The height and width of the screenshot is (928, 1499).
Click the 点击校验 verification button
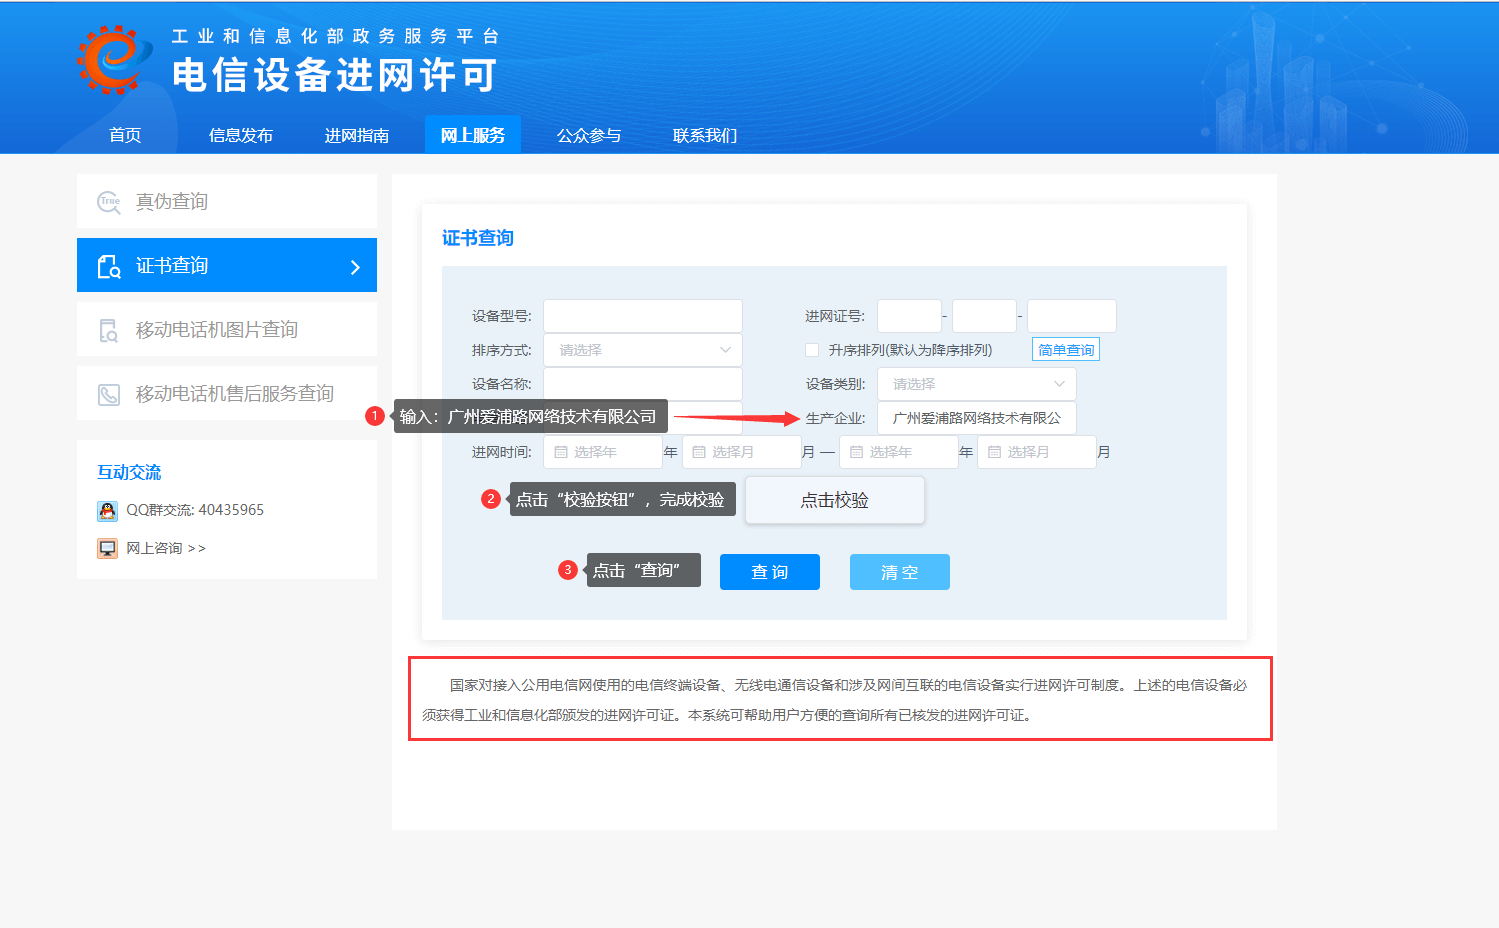834,500
